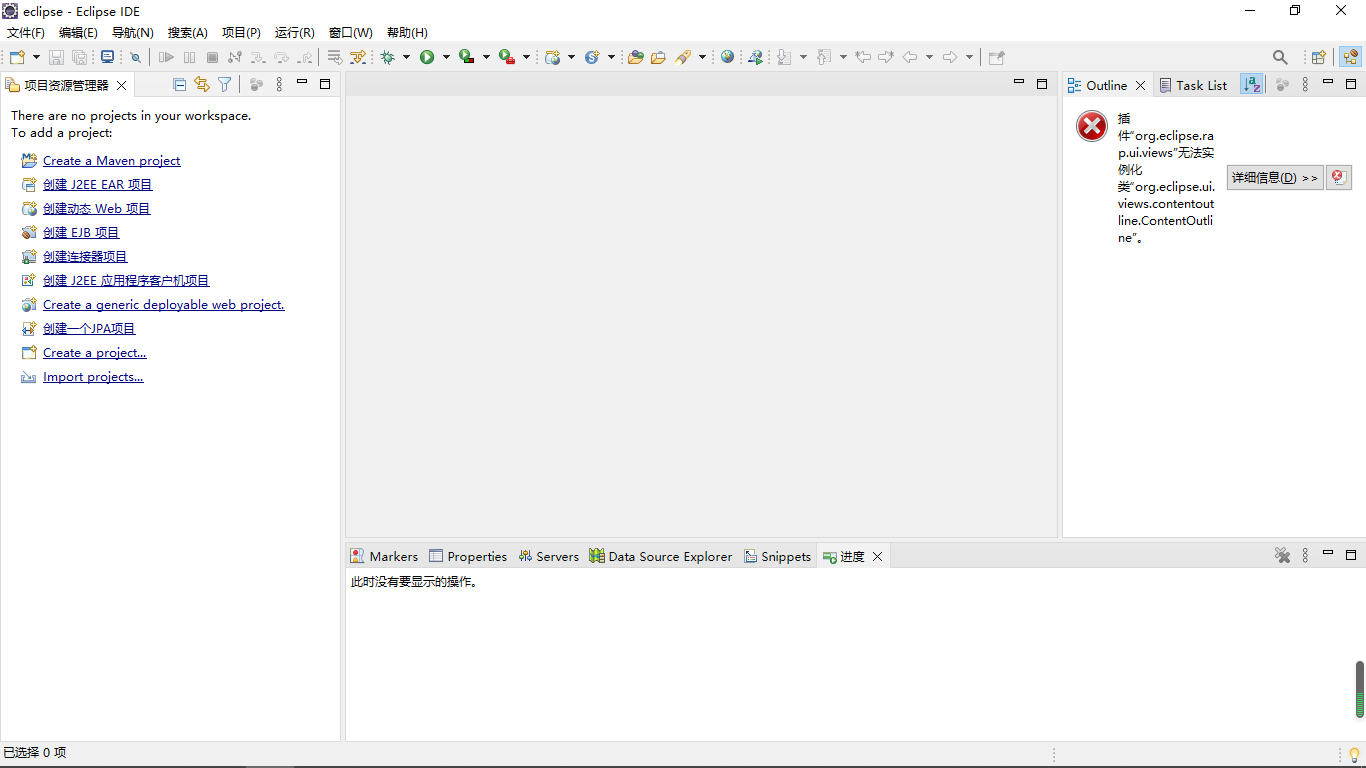This screenshot has width=1366, height=768.
Task: Click the Coverage run icon
Action: (x=466, y=57)
